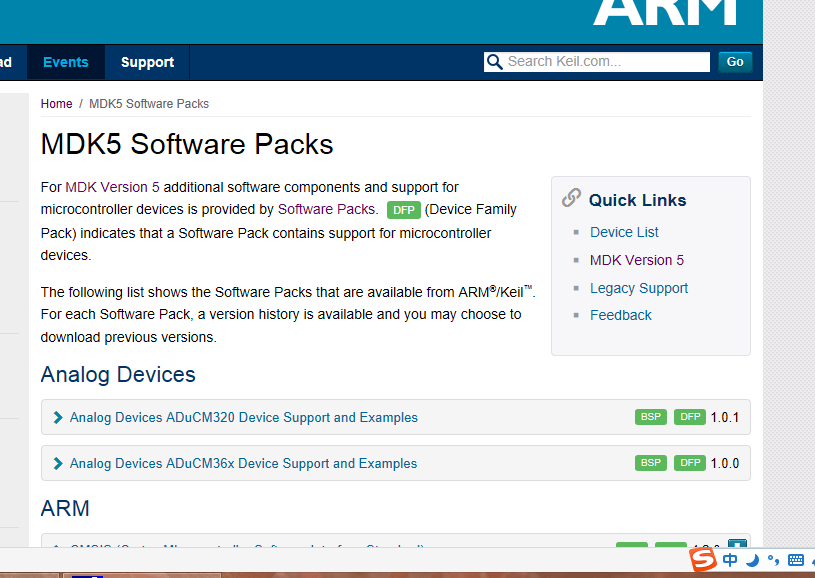Image resolution: width=815 pixels, height=578 pixels.
Task: Click BSP badge on ADuCM320 row
Action: tap(651, 417)
